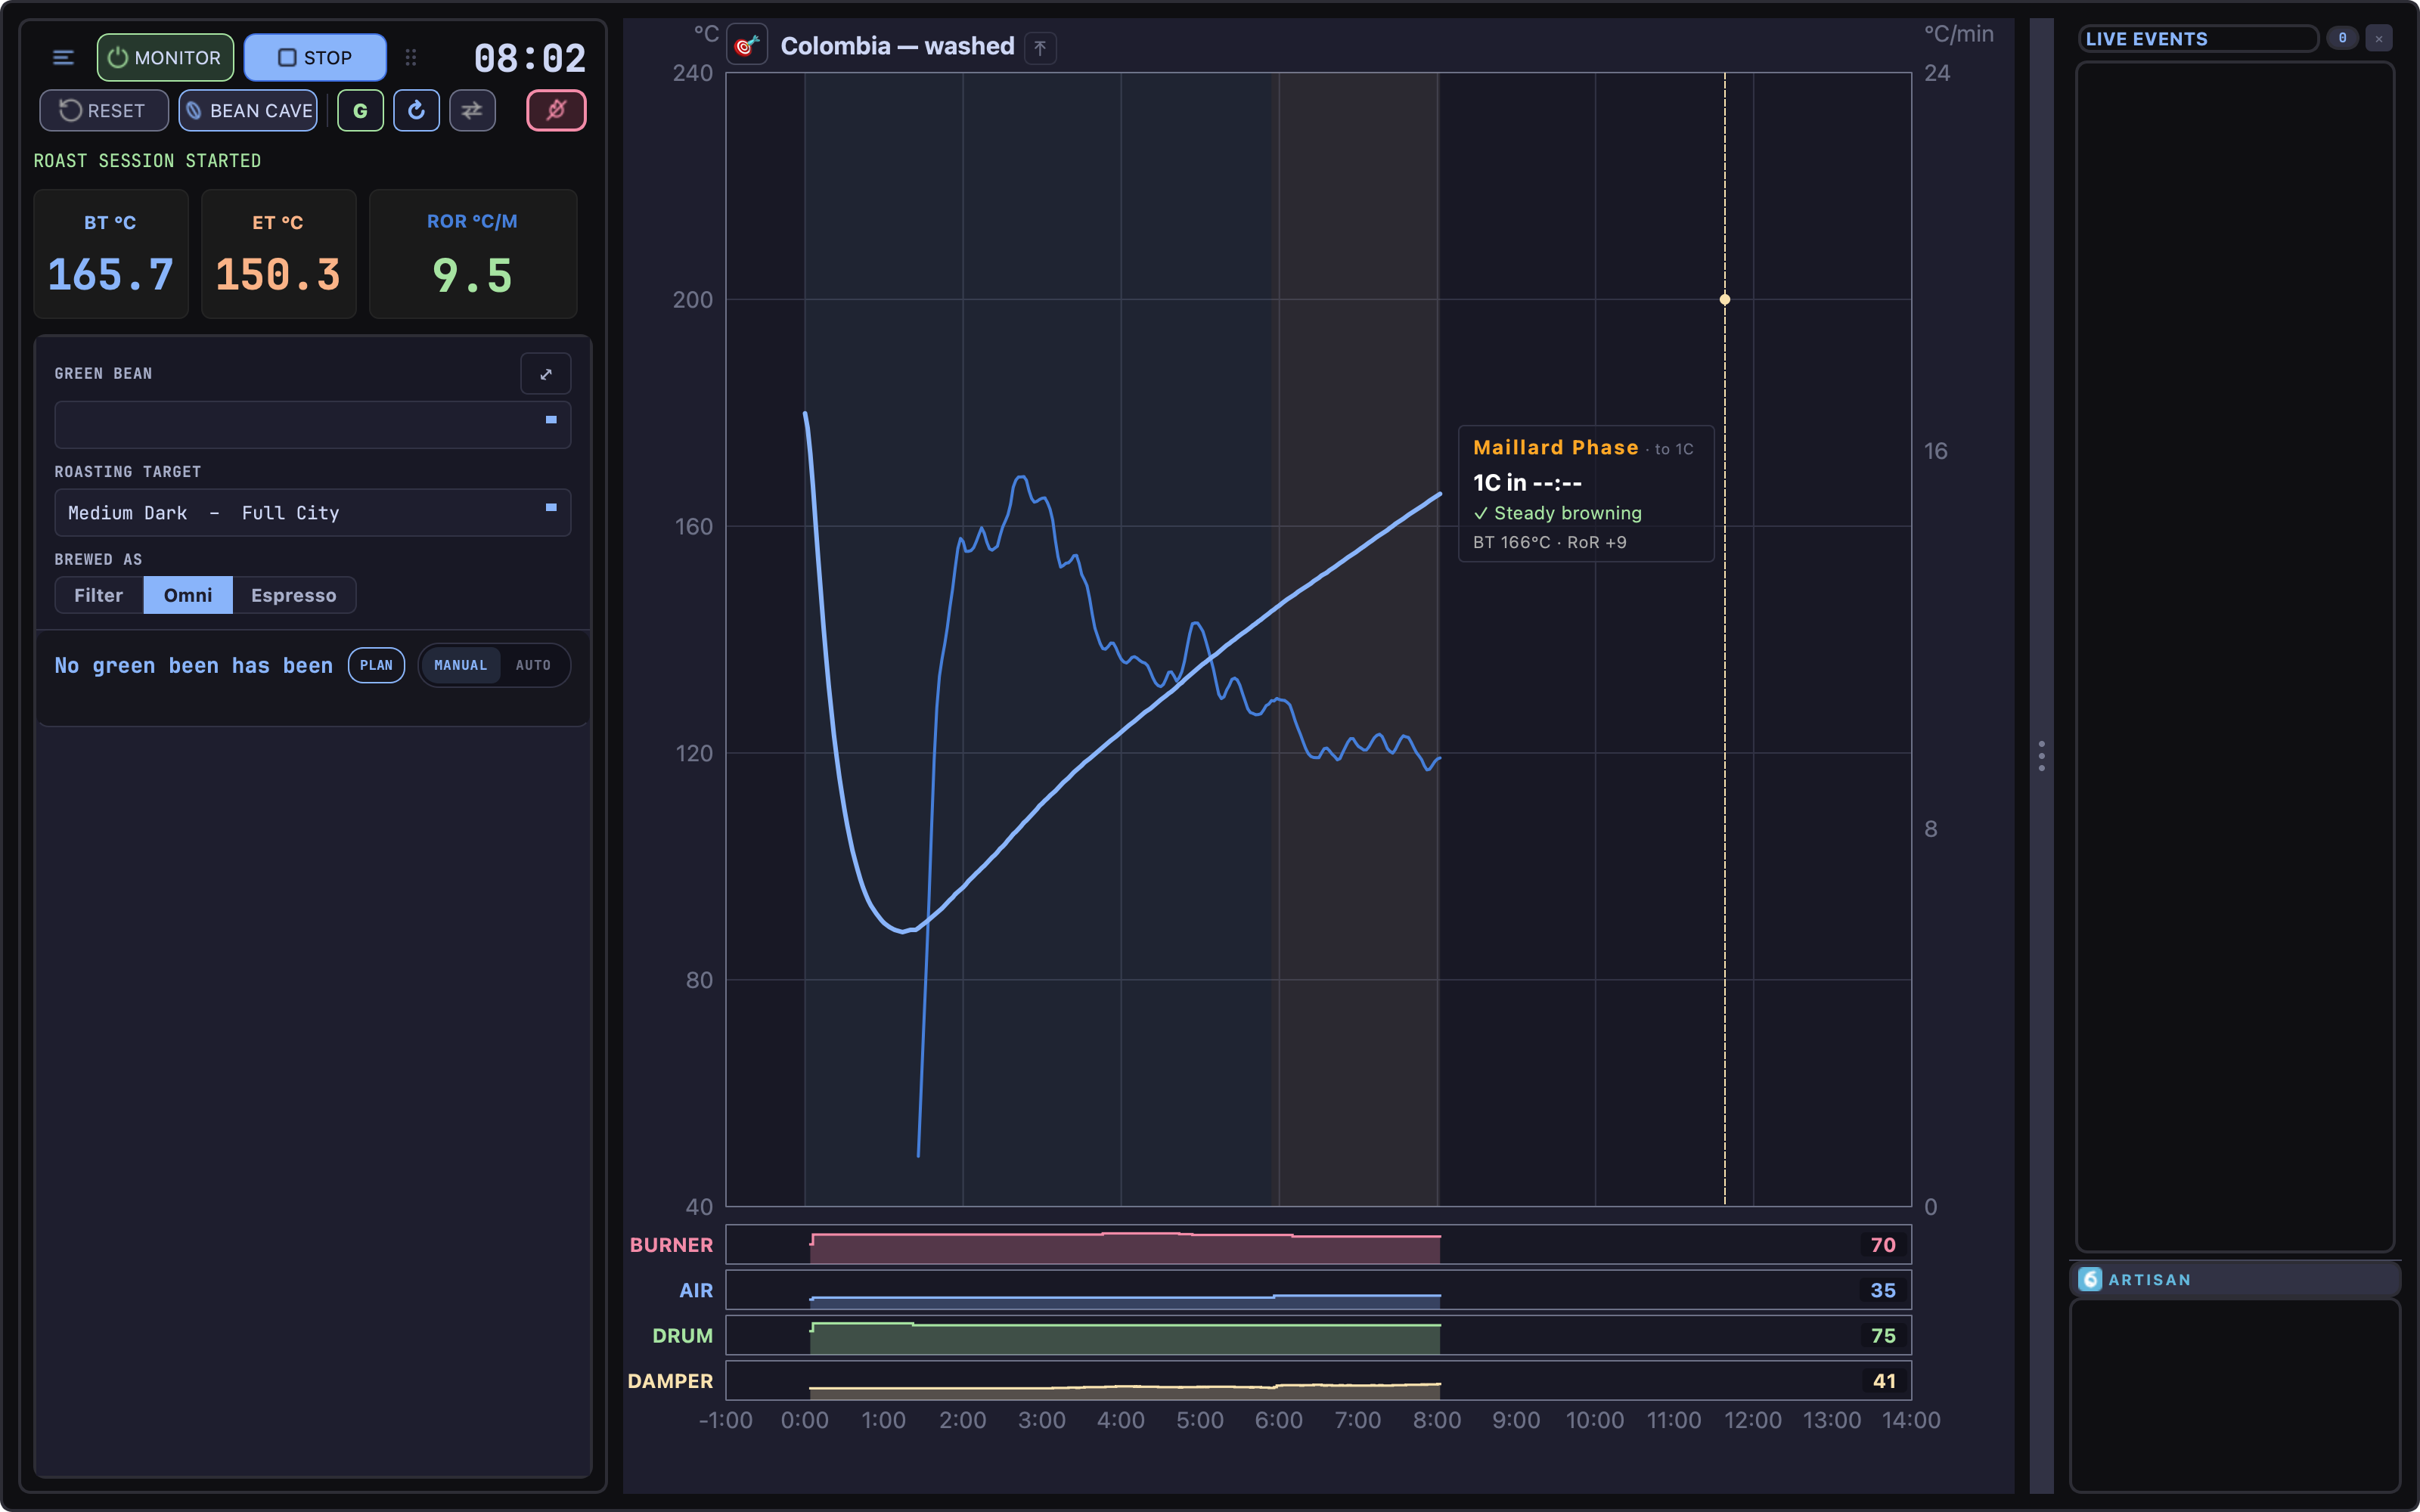Click the DAMPER value 41

click(x=1884, y=1380)
